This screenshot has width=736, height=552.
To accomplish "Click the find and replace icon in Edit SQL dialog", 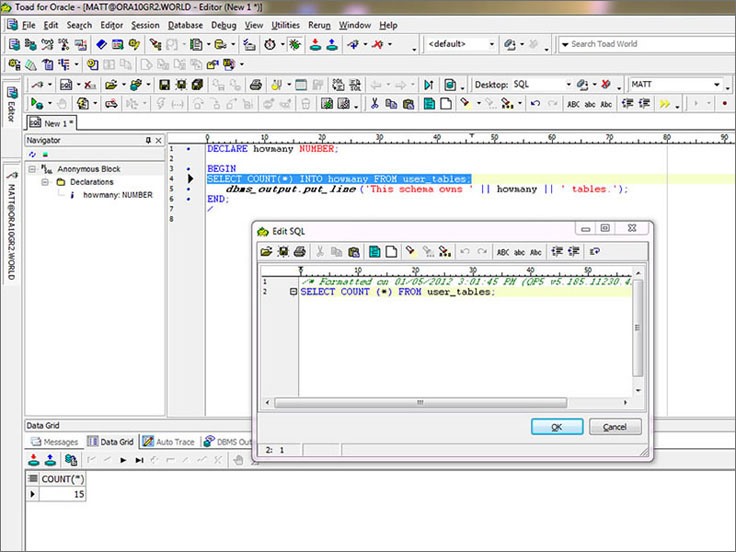I will (x=444, y=252).
